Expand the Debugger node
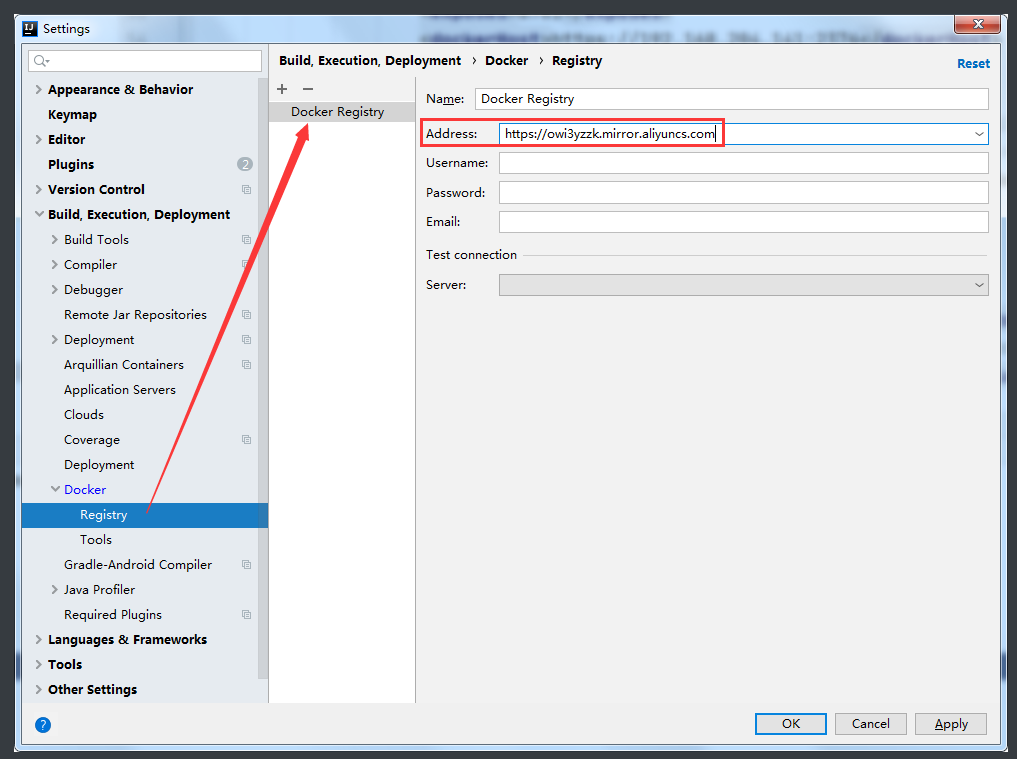 [54, 289]
